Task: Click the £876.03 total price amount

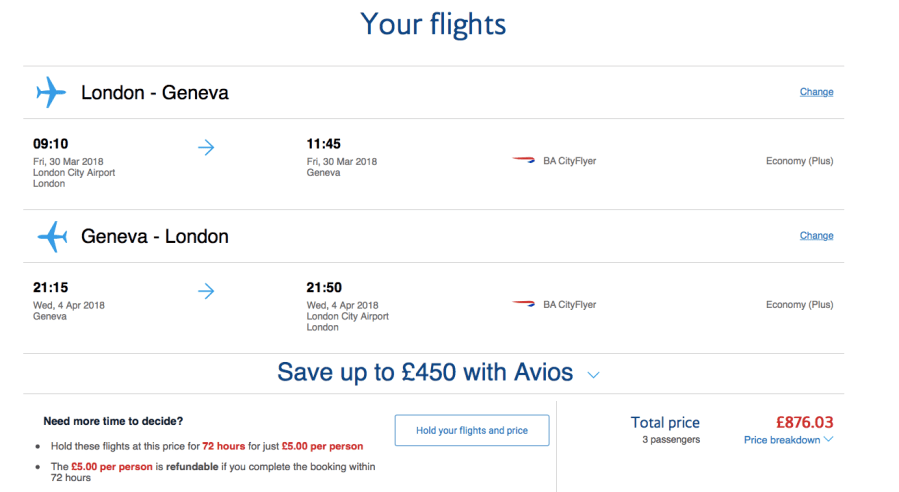Action: coord(804,423)
